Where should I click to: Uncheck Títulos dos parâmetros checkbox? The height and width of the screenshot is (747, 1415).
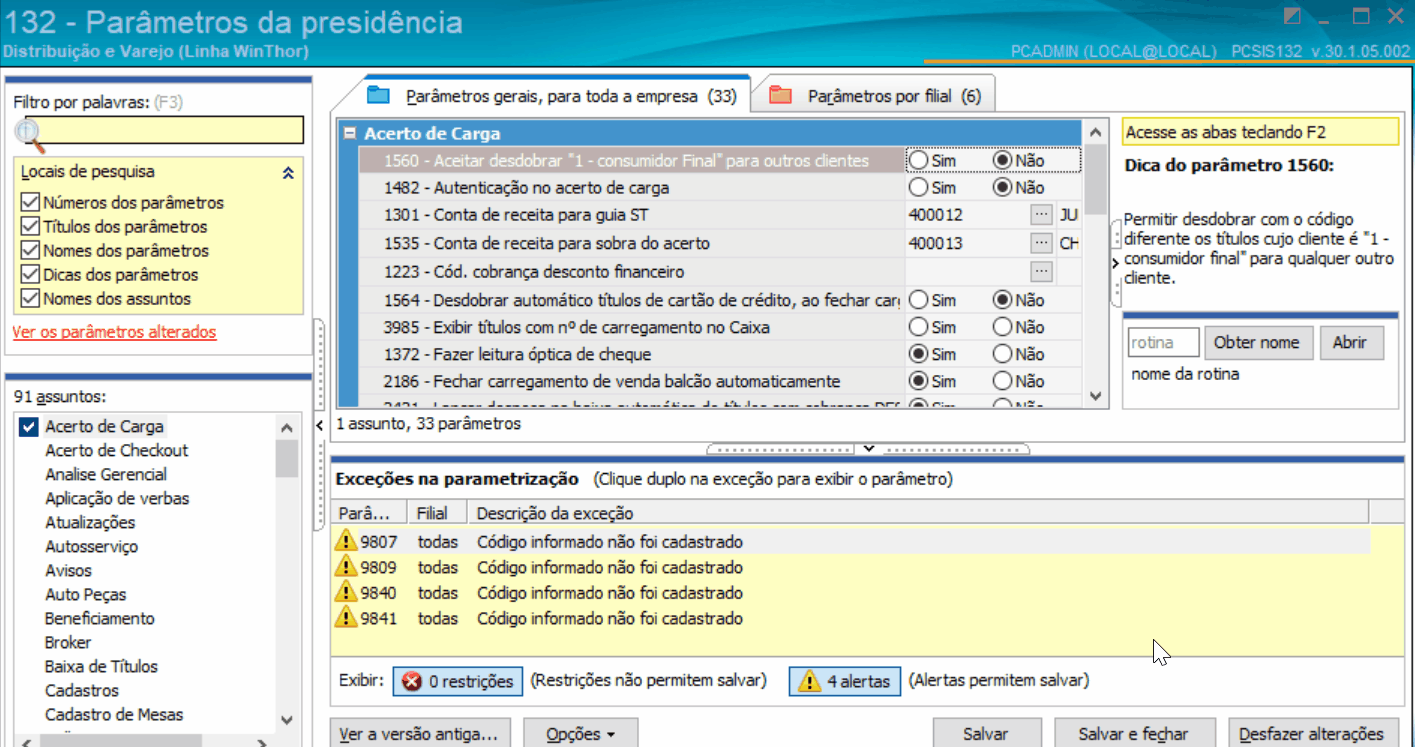coord(30,227)
